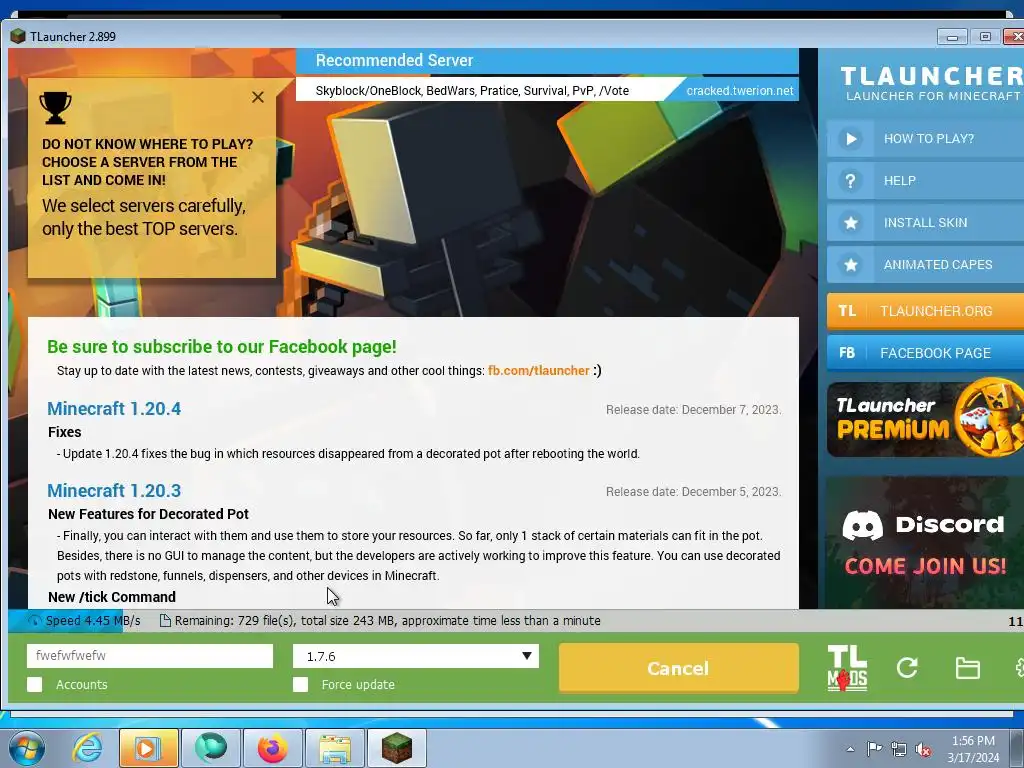
Task: Click the TL badge icon on orange button
Action: coord(847,311)
